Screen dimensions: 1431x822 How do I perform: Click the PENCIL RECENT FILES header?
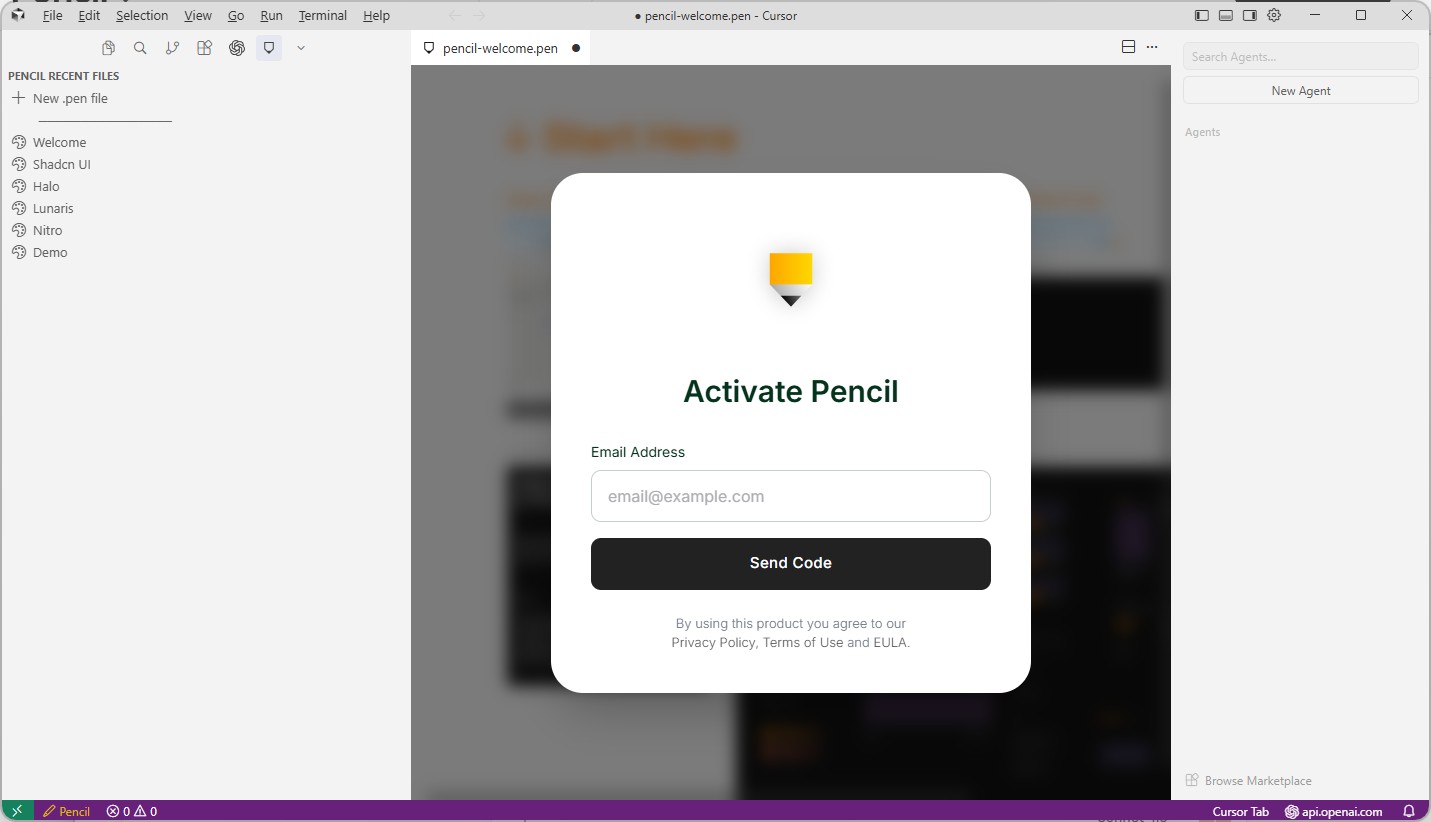pos(64,76)
